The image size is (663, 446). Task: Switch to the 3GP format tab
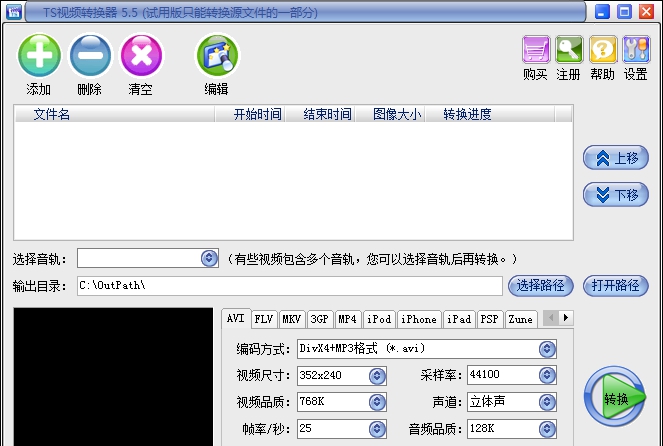tap(320, 319)
